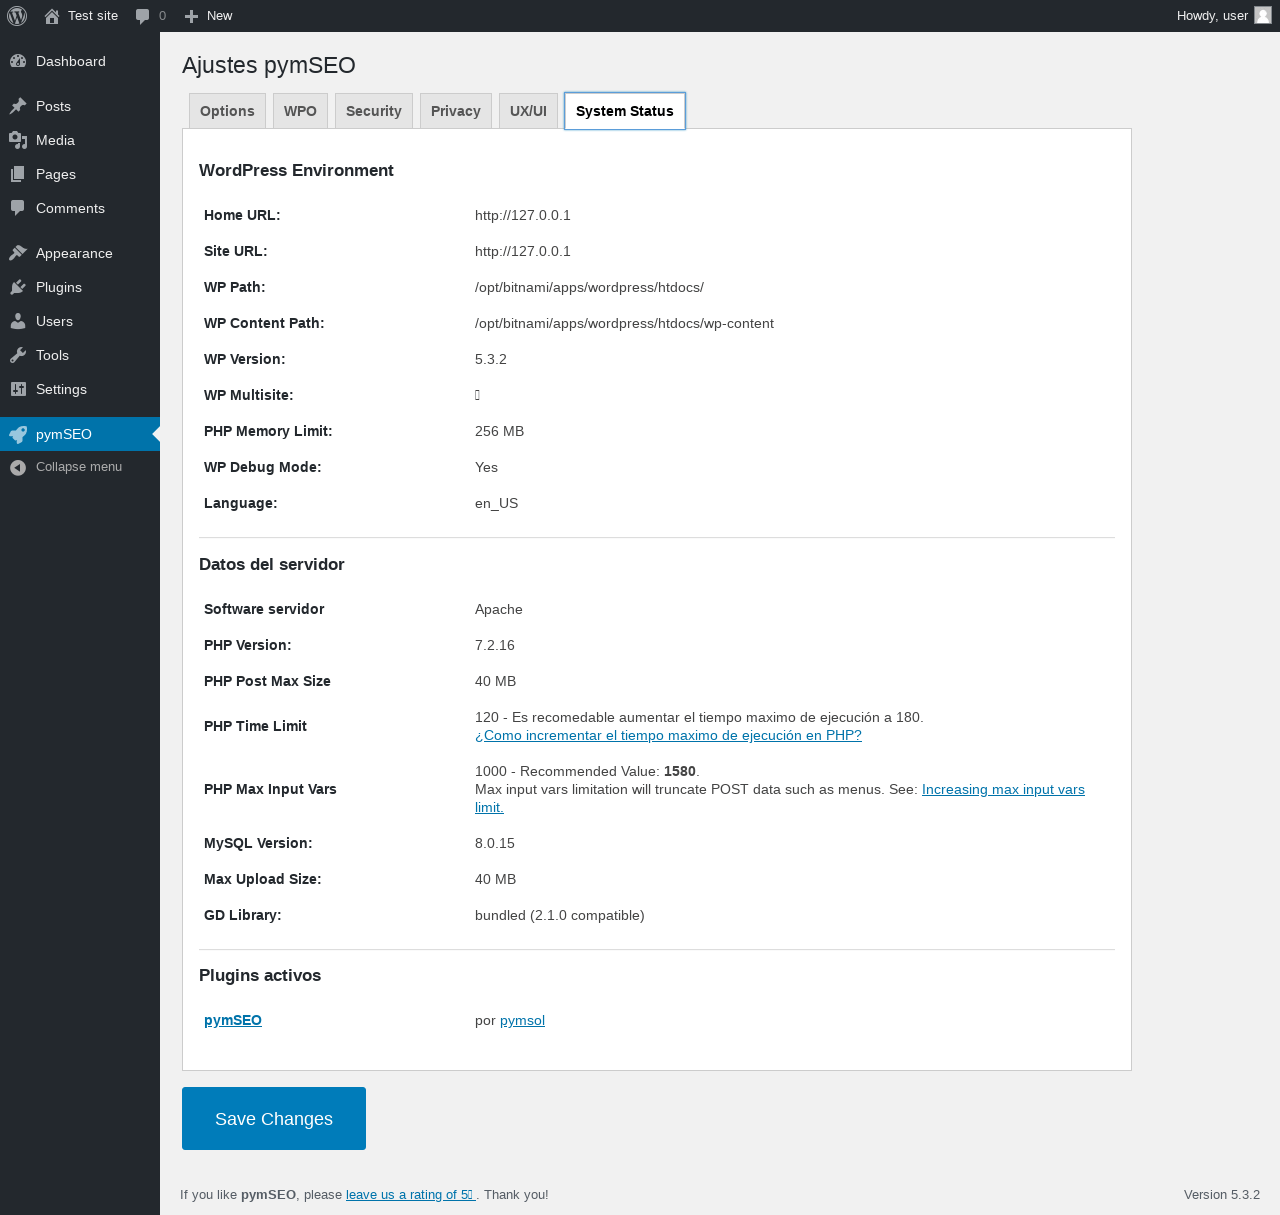Screen dimensions: 1280x1215
Task: Click the Tools wrench icon
Action: [18, 355]
